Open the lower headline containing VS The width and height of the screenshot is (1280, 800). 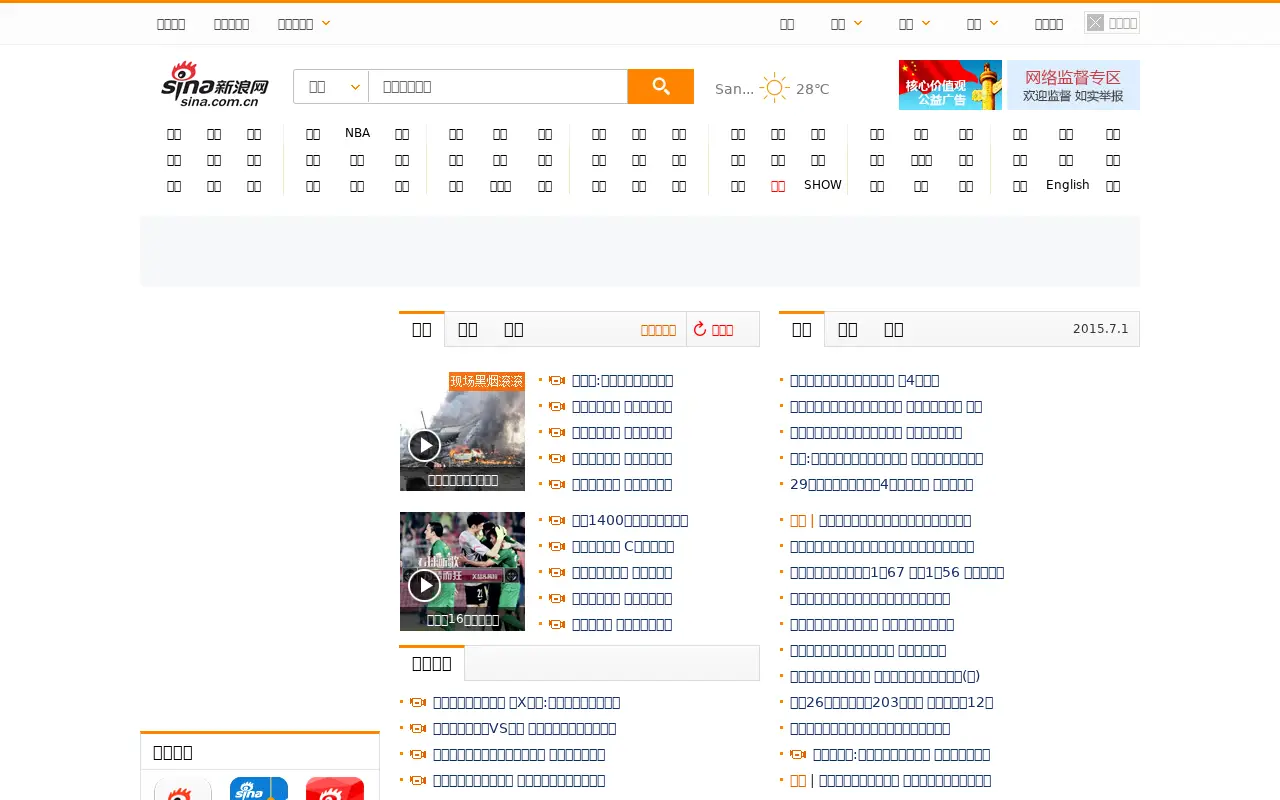(524, 728)
